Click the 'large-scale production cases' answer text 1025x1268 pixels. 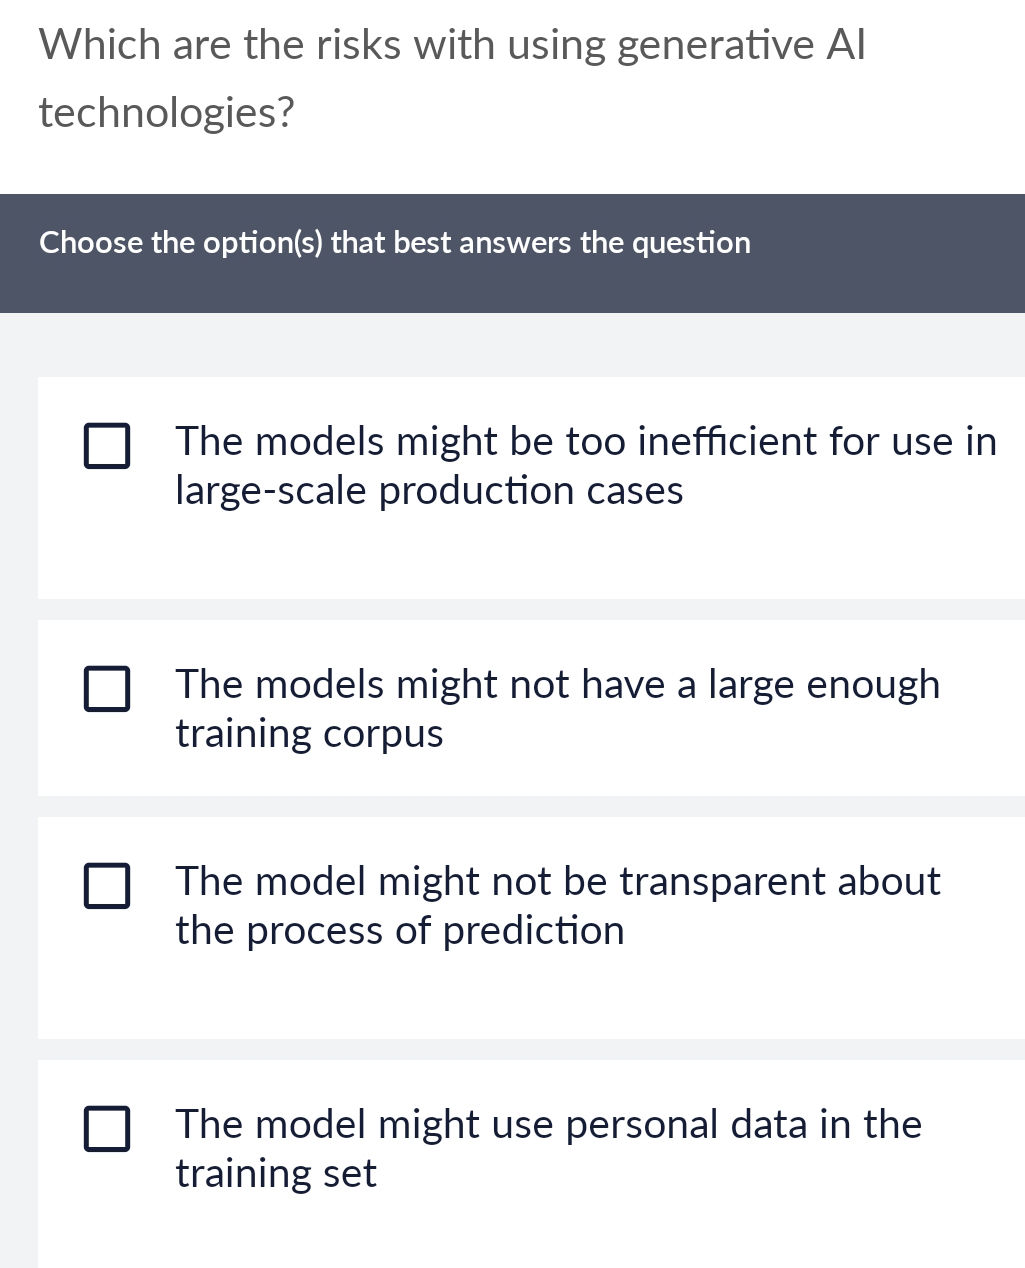pos(429,490)
